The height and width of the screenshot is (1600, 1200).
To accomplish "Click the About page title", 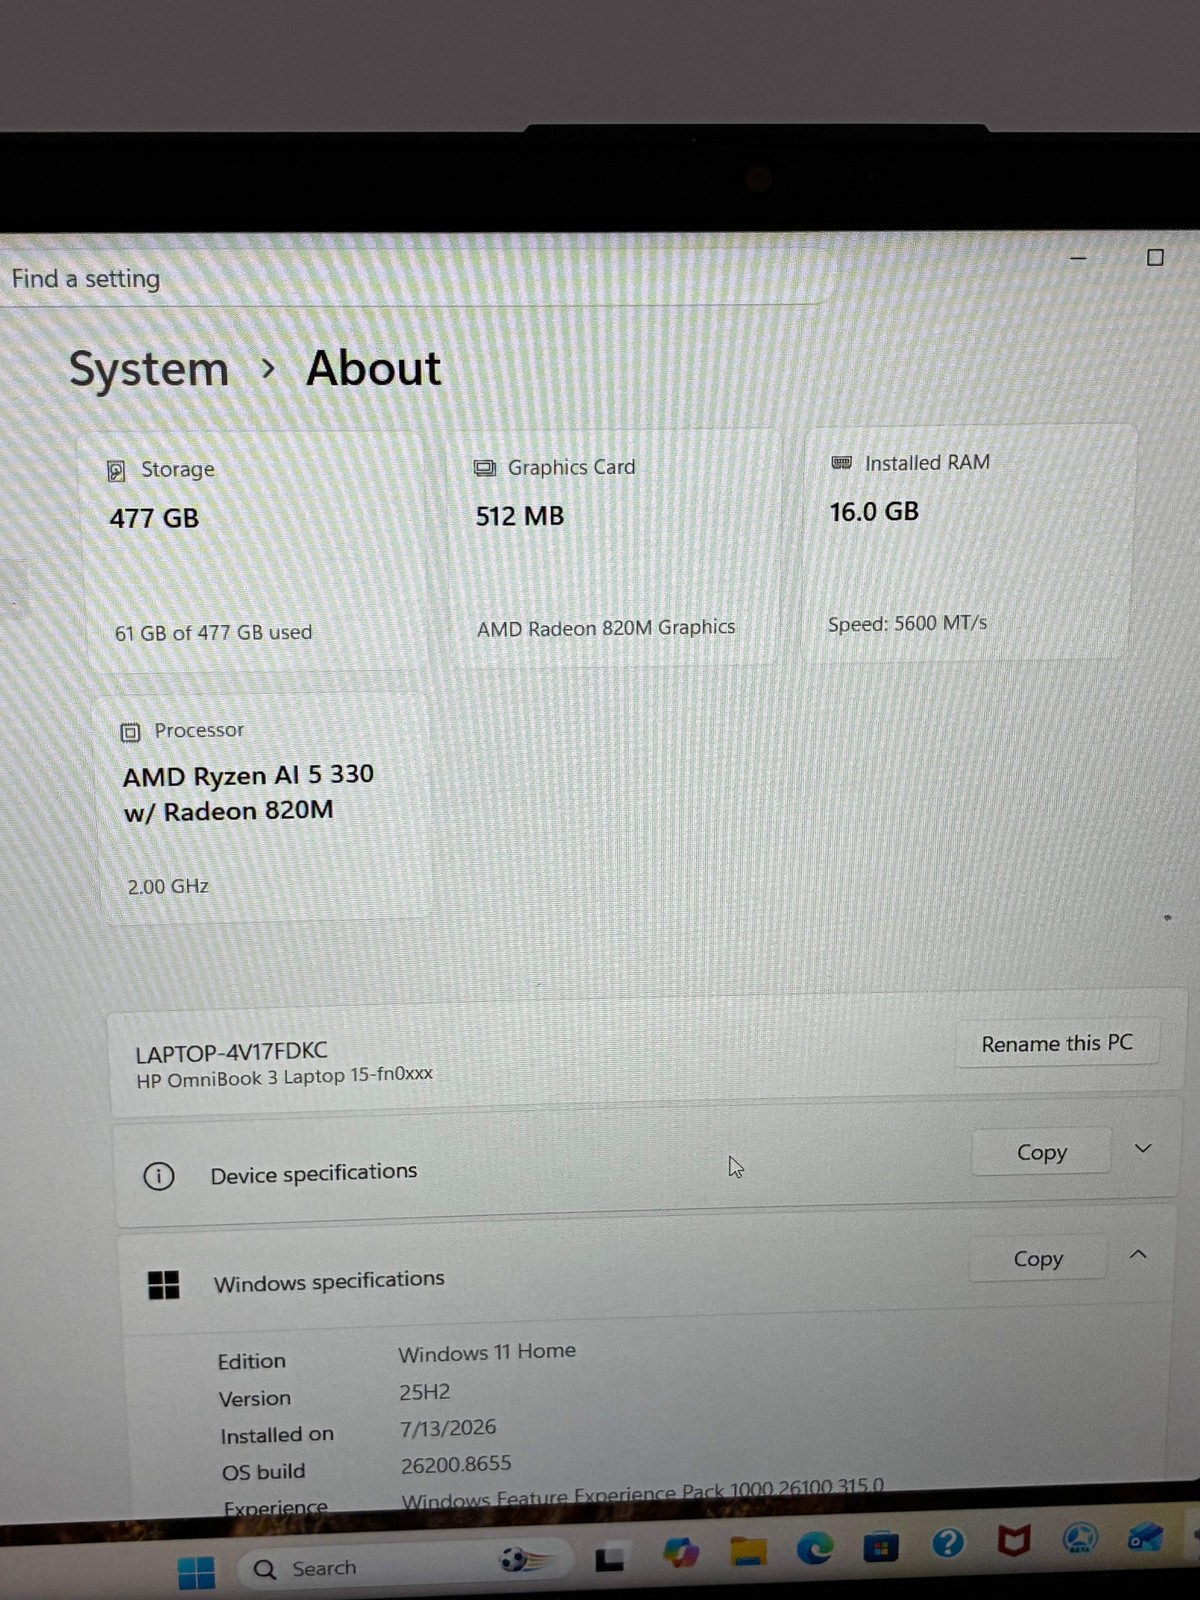I will [373, 368].
